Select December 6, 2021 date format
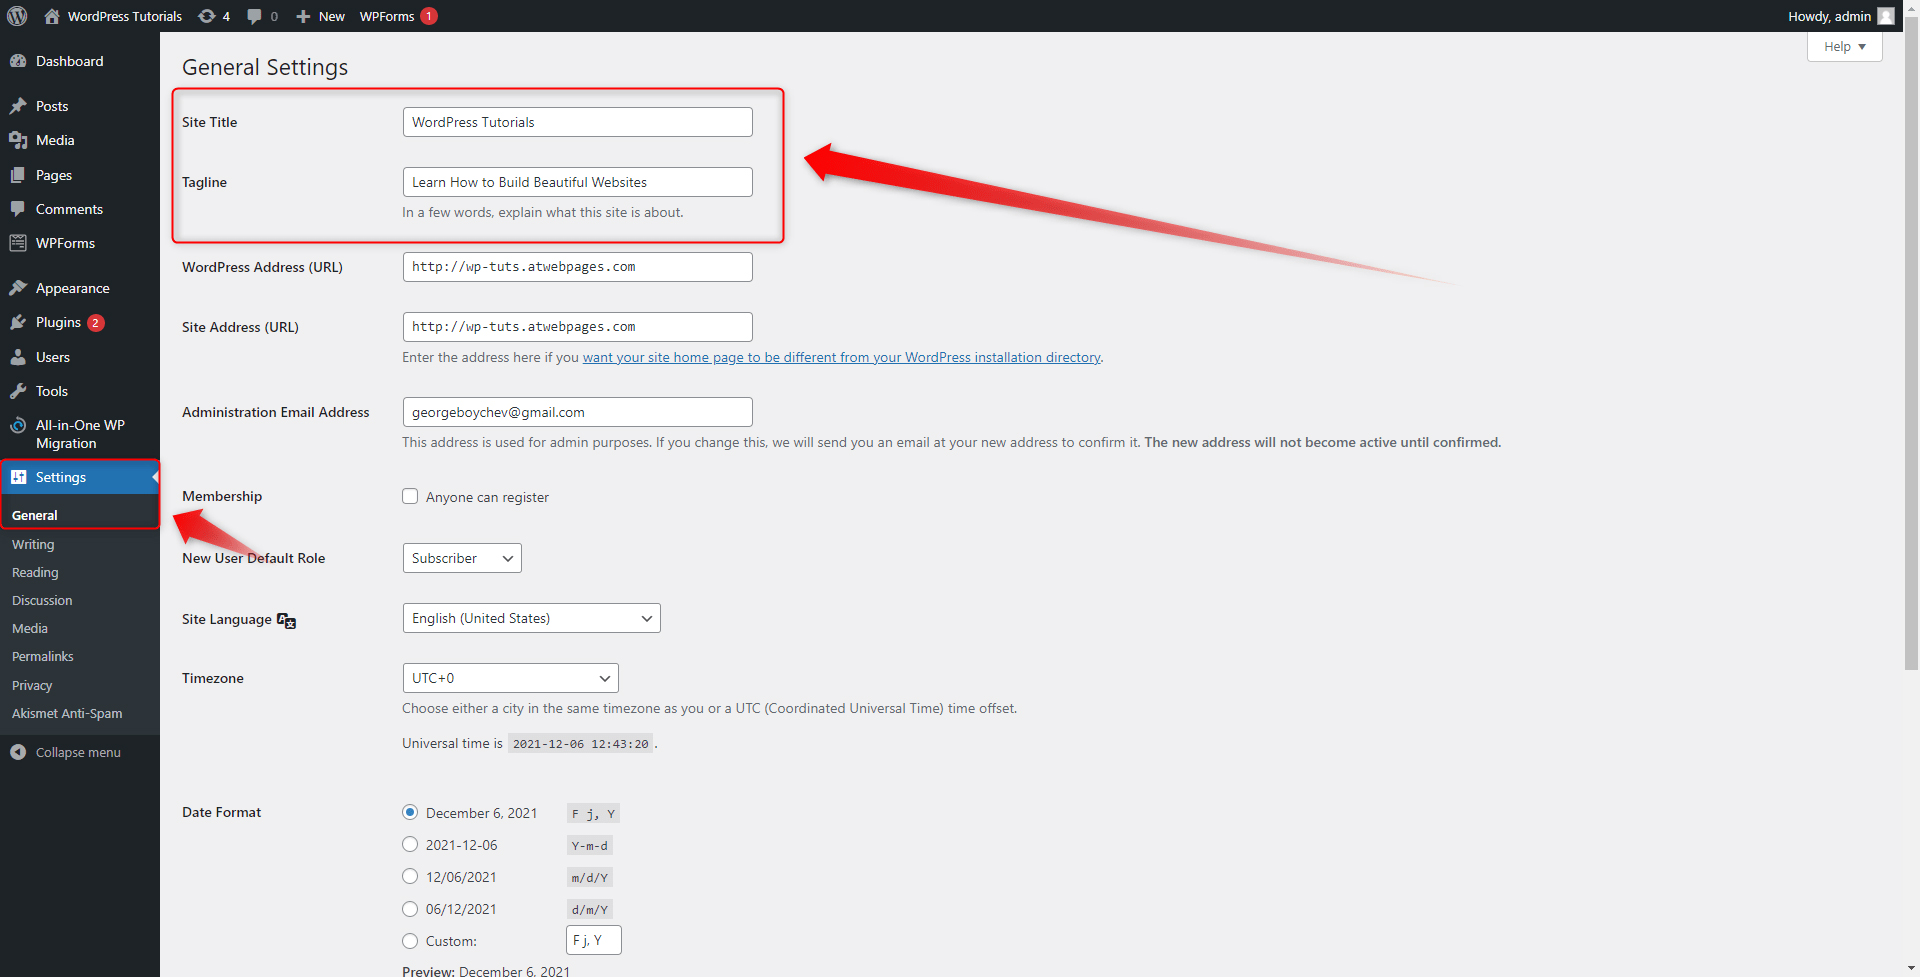The height and width of the screenshot is (977, 1920). click(x=410, y=812)
